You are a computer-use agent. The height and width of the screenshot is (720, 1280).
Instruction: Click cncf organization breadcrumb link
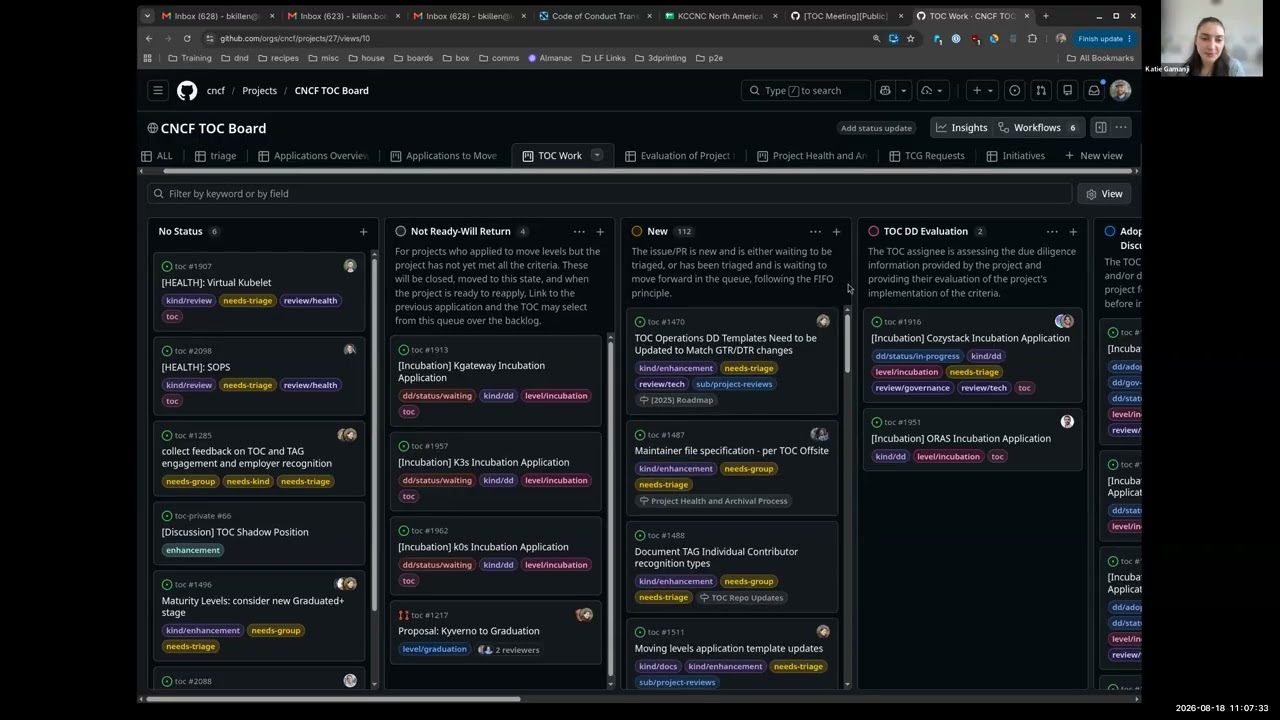(x=216, y=91)
